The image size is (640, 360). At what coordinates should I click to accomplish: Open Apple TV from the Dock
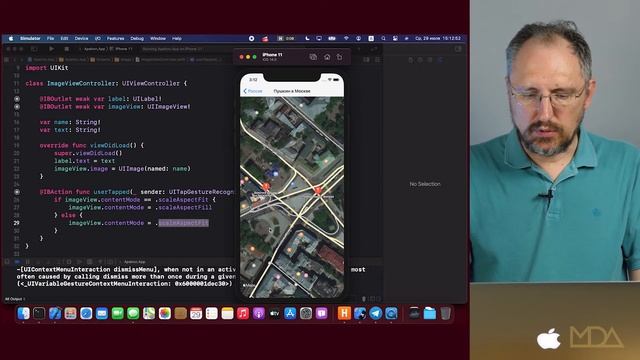tap(274, 313)
